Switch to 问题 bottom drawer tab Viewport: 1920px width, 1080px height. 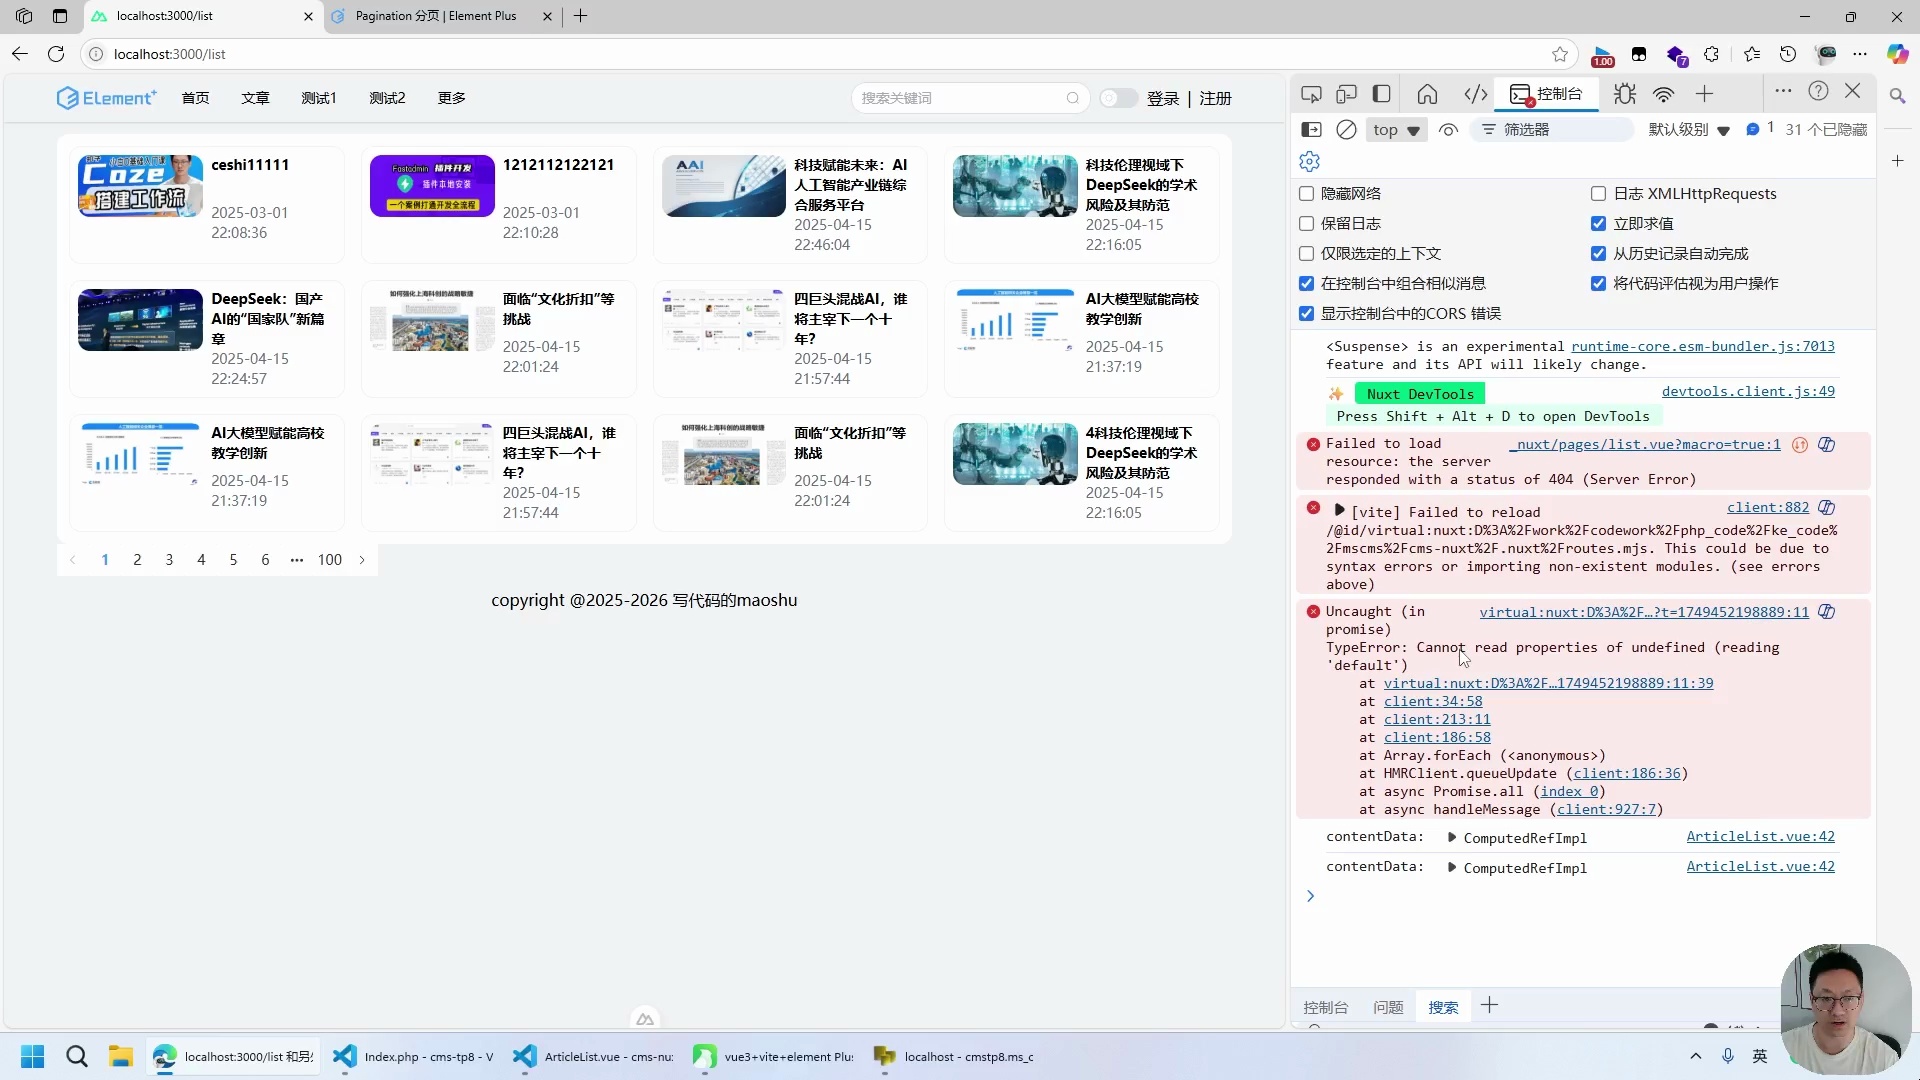(x=1388, y=1007)
